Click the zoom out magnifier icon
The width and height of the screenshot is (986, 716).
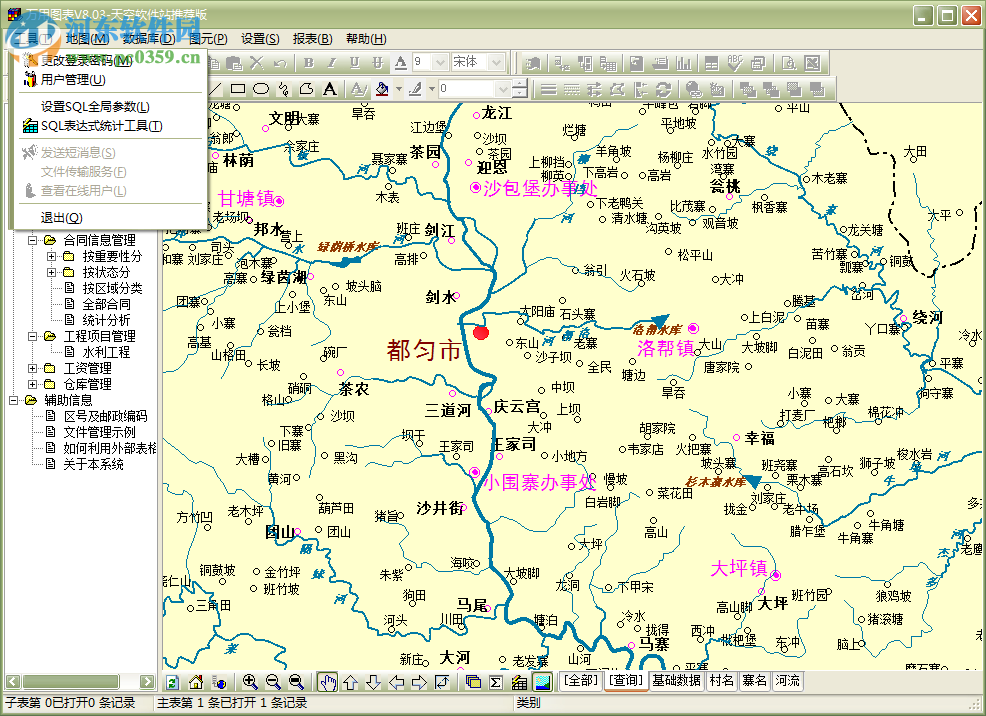click(x=273, y=682)
